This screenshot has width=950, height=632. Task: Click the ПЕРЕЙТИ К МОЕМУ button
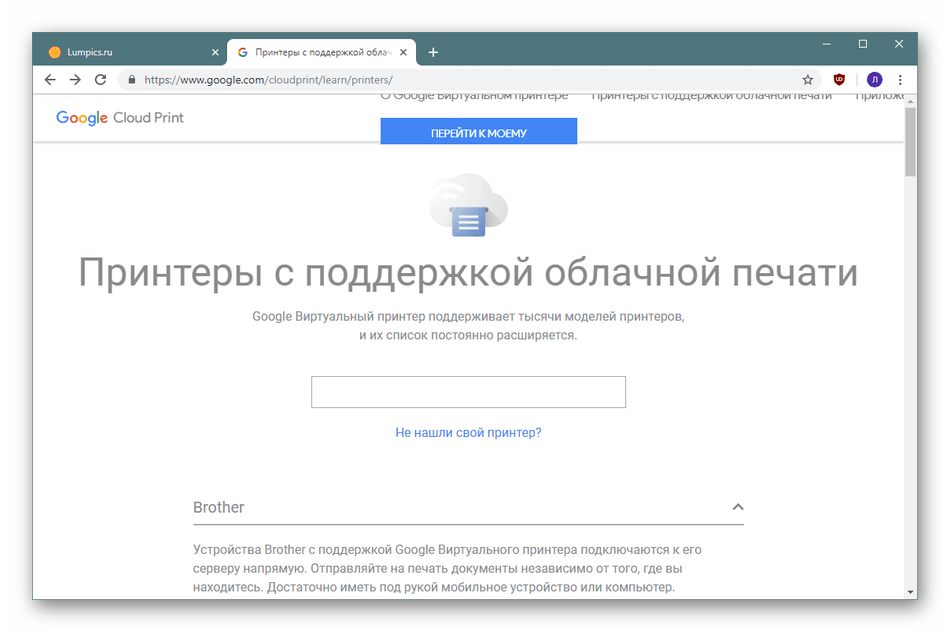point(479,131)
